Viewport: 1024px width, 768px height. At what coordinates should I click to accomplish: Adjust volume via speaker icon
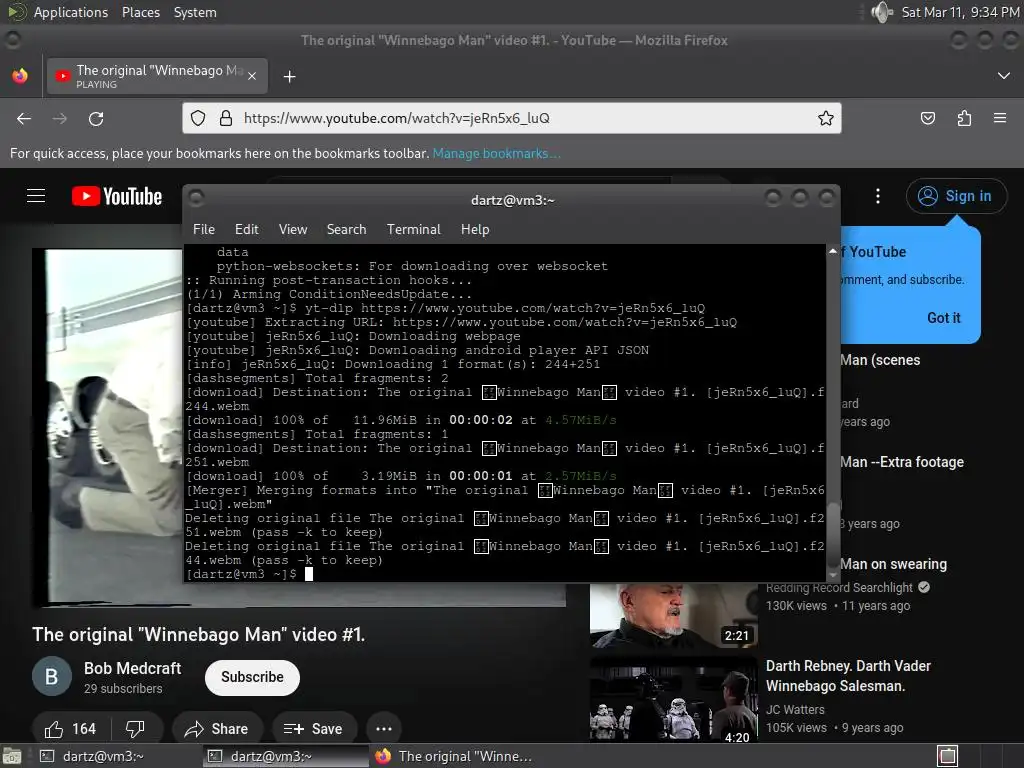pos(881,12)
